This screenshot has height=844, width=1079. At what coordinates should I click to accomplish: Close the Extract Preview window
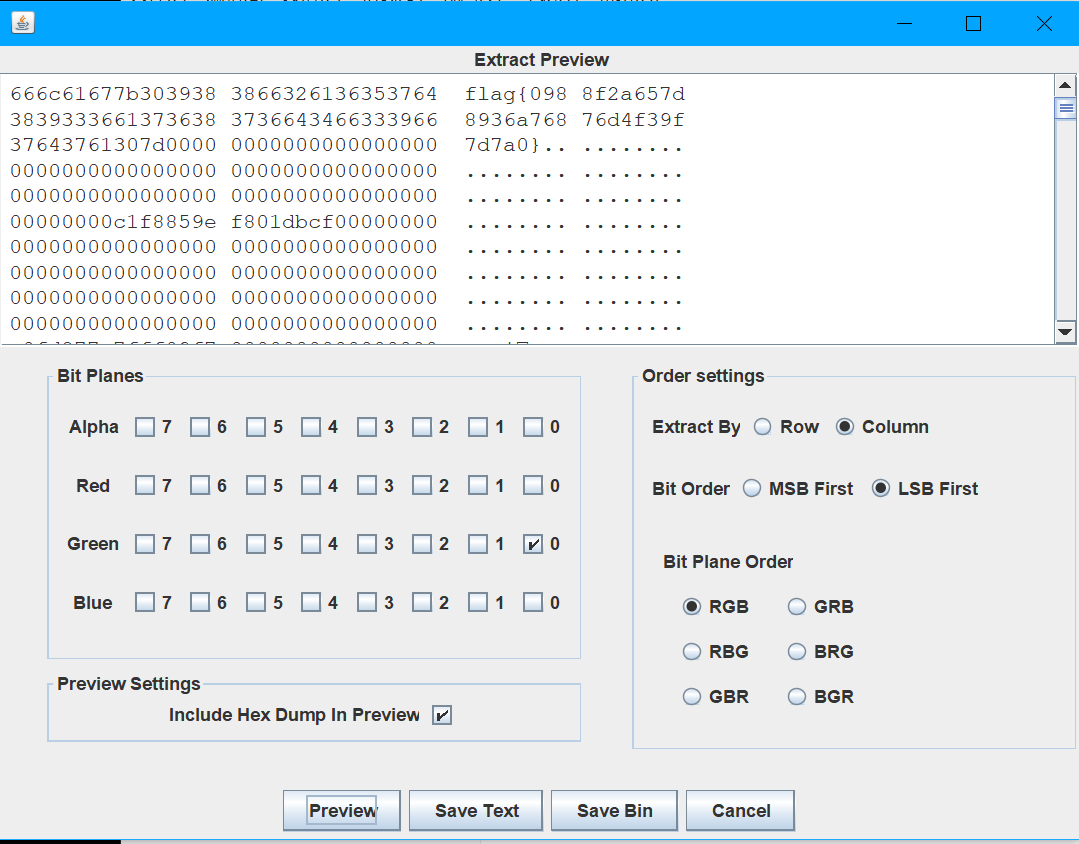pos(1044,23)
